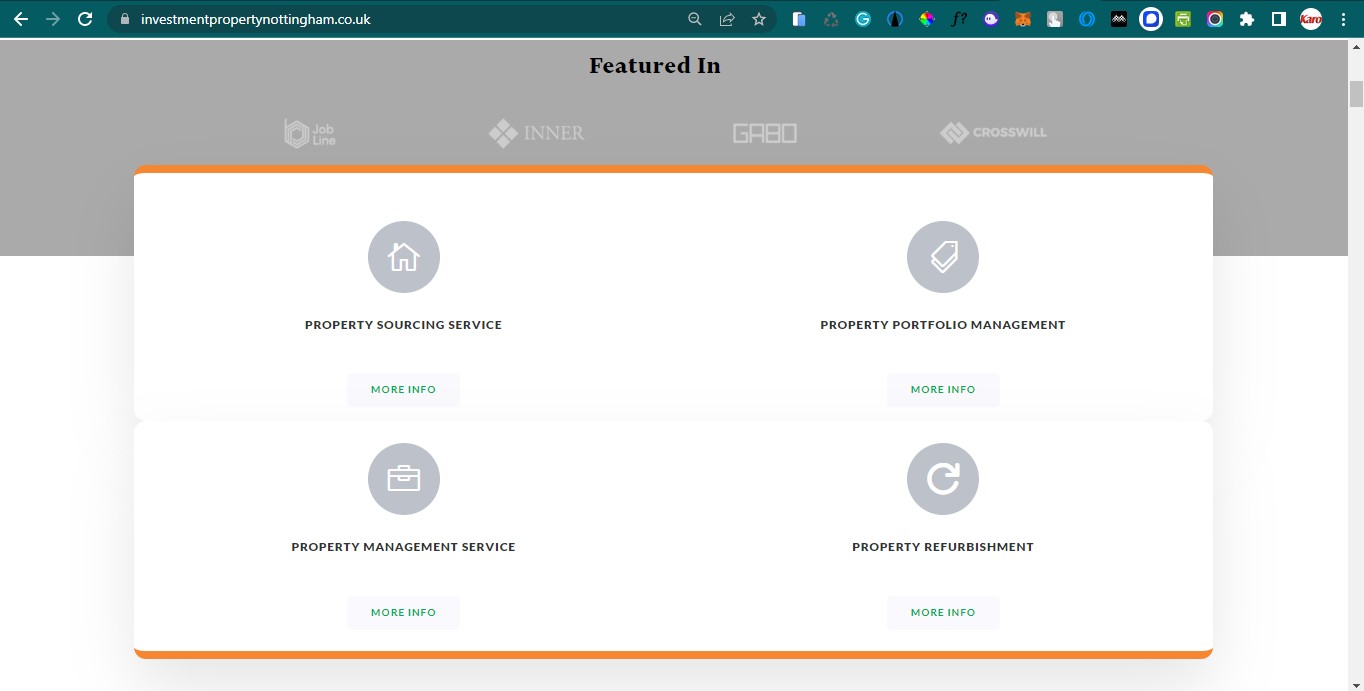The height and width of the screenshot is (691, 1364).
Task: Open the Karo browser profile avatar
Action: [x=1310, y=18]
